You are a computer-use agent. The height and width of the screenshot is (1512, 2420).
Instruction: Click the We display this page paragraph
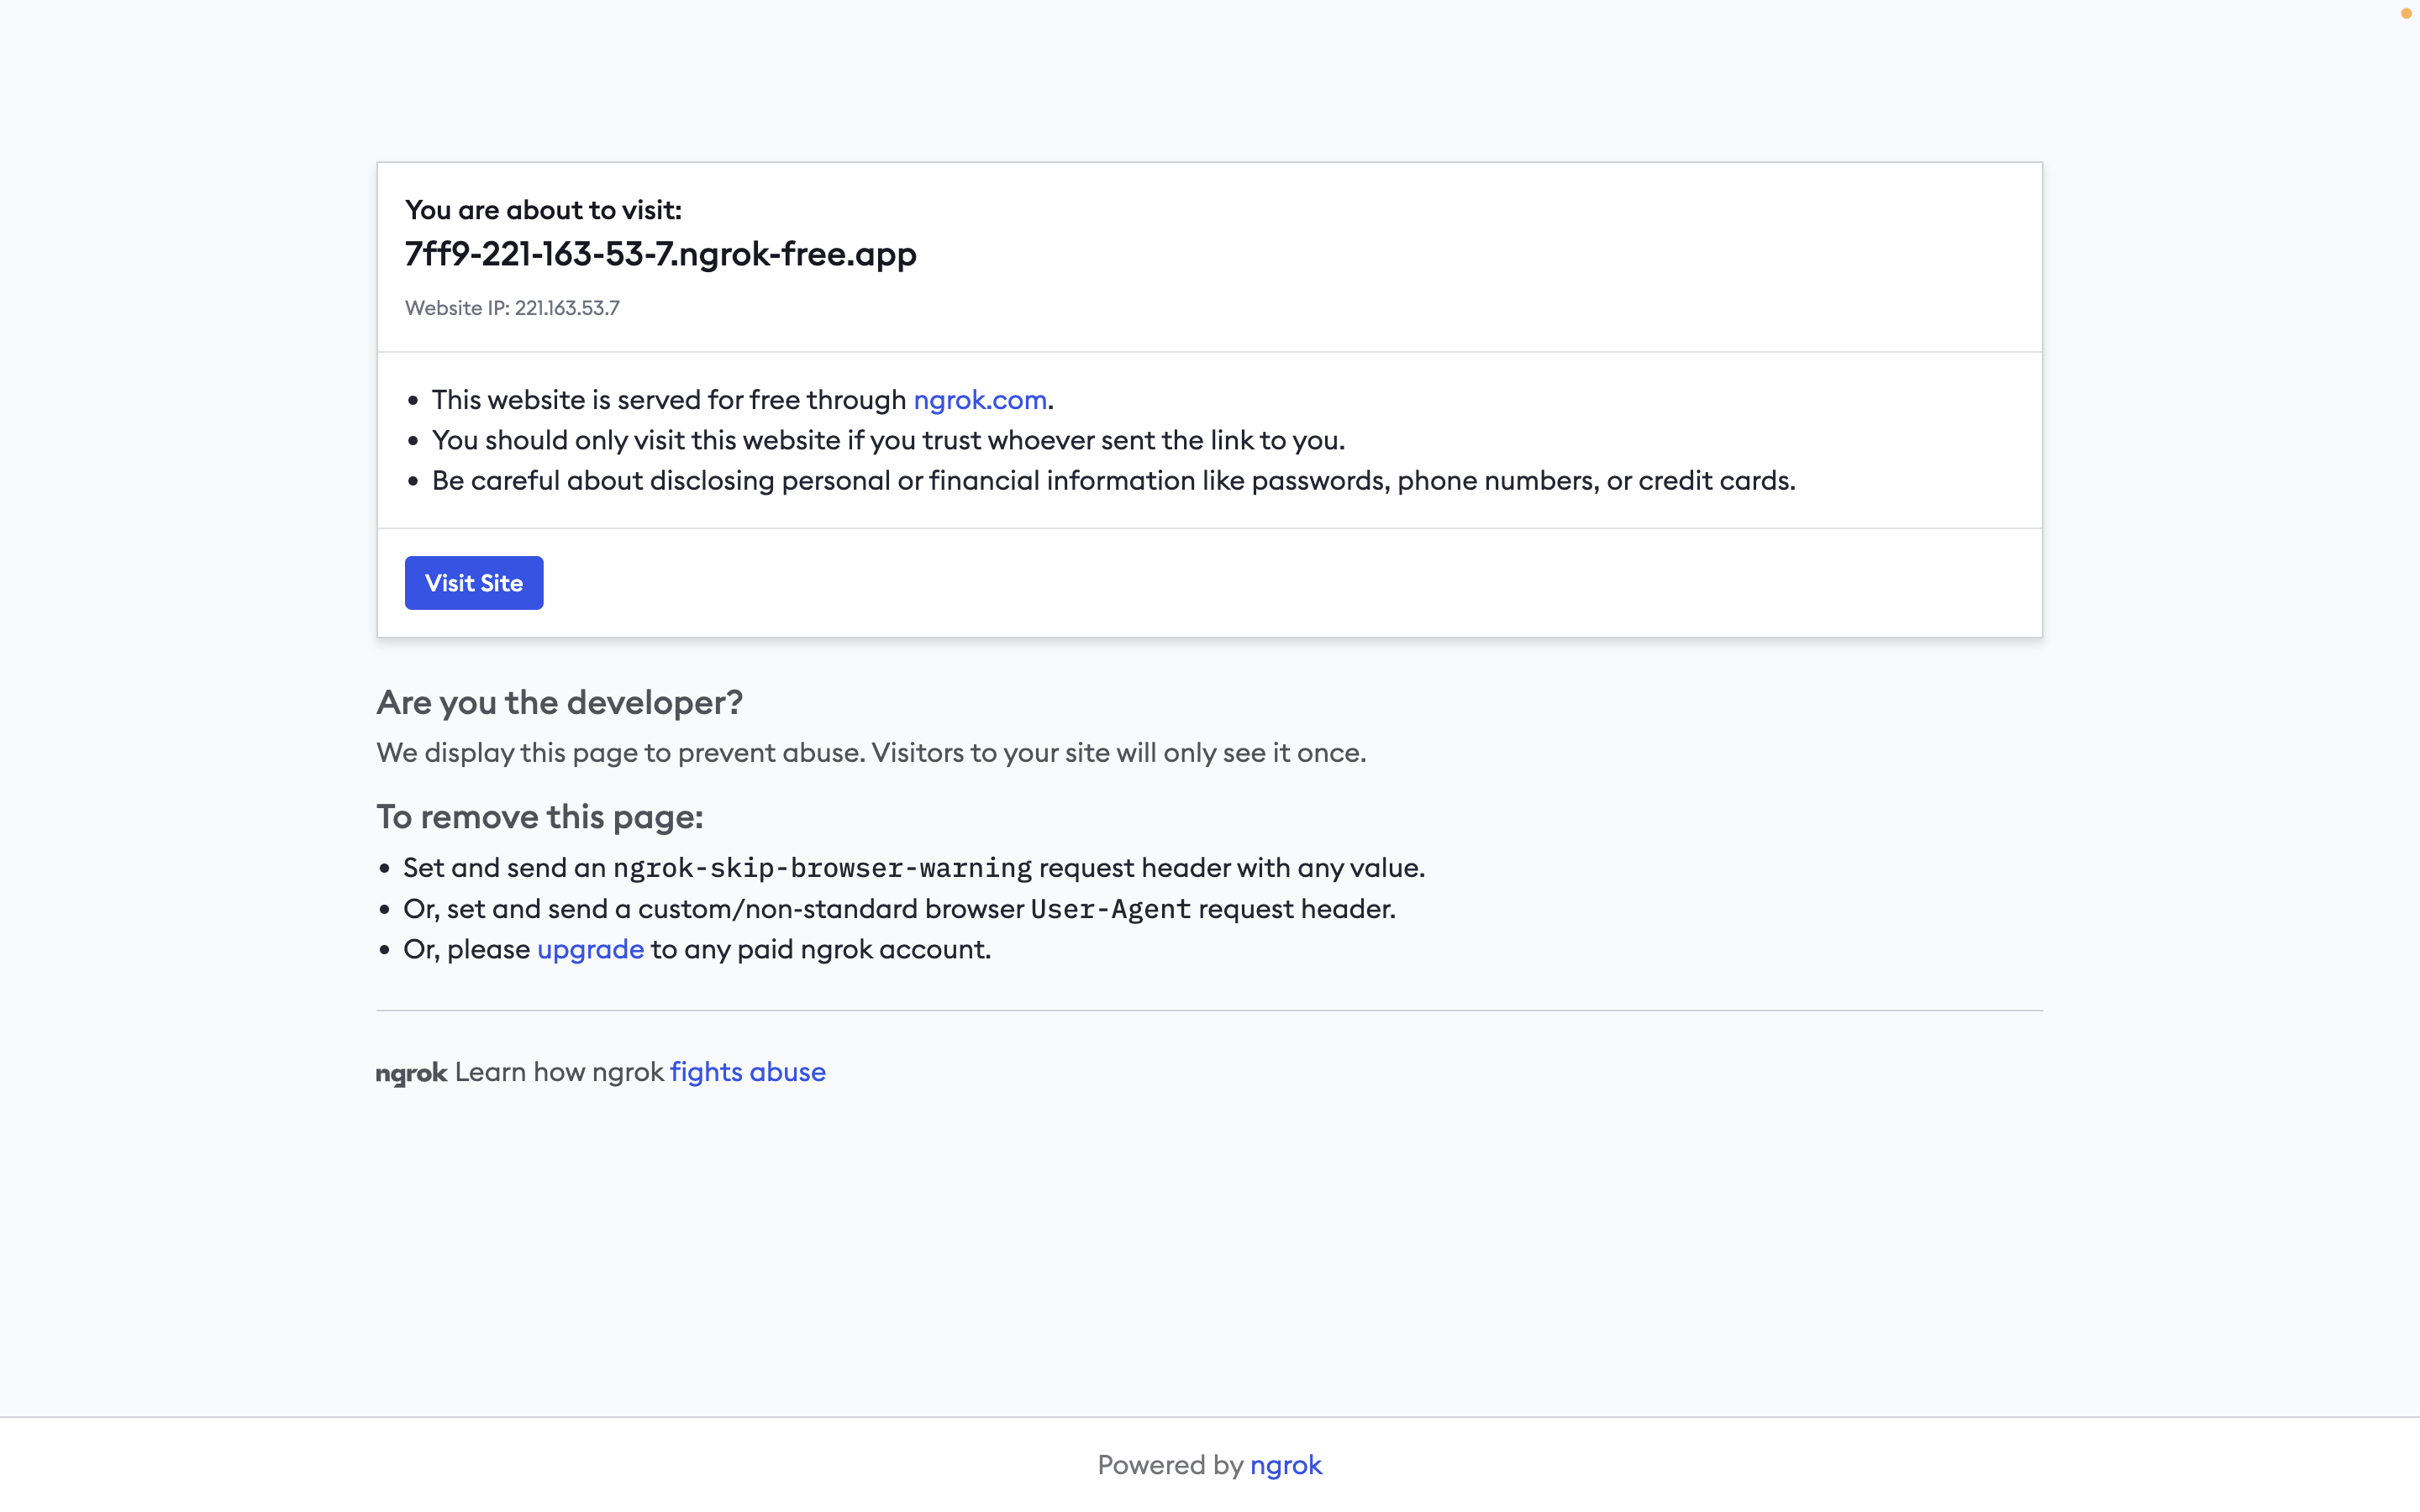870,753
